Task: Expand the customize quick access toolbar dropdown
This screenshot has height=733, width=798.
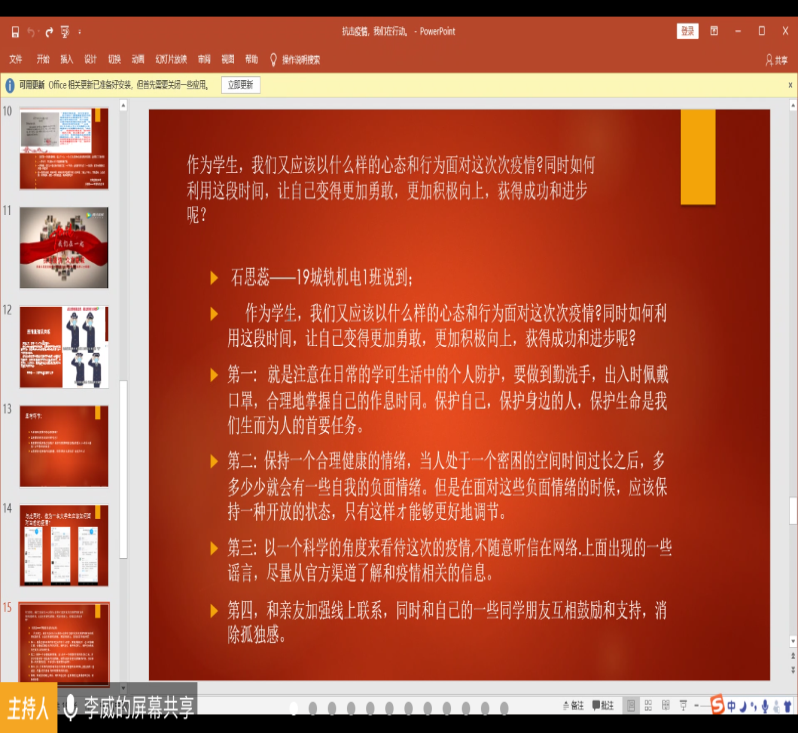Action: (x=80, y=32)
